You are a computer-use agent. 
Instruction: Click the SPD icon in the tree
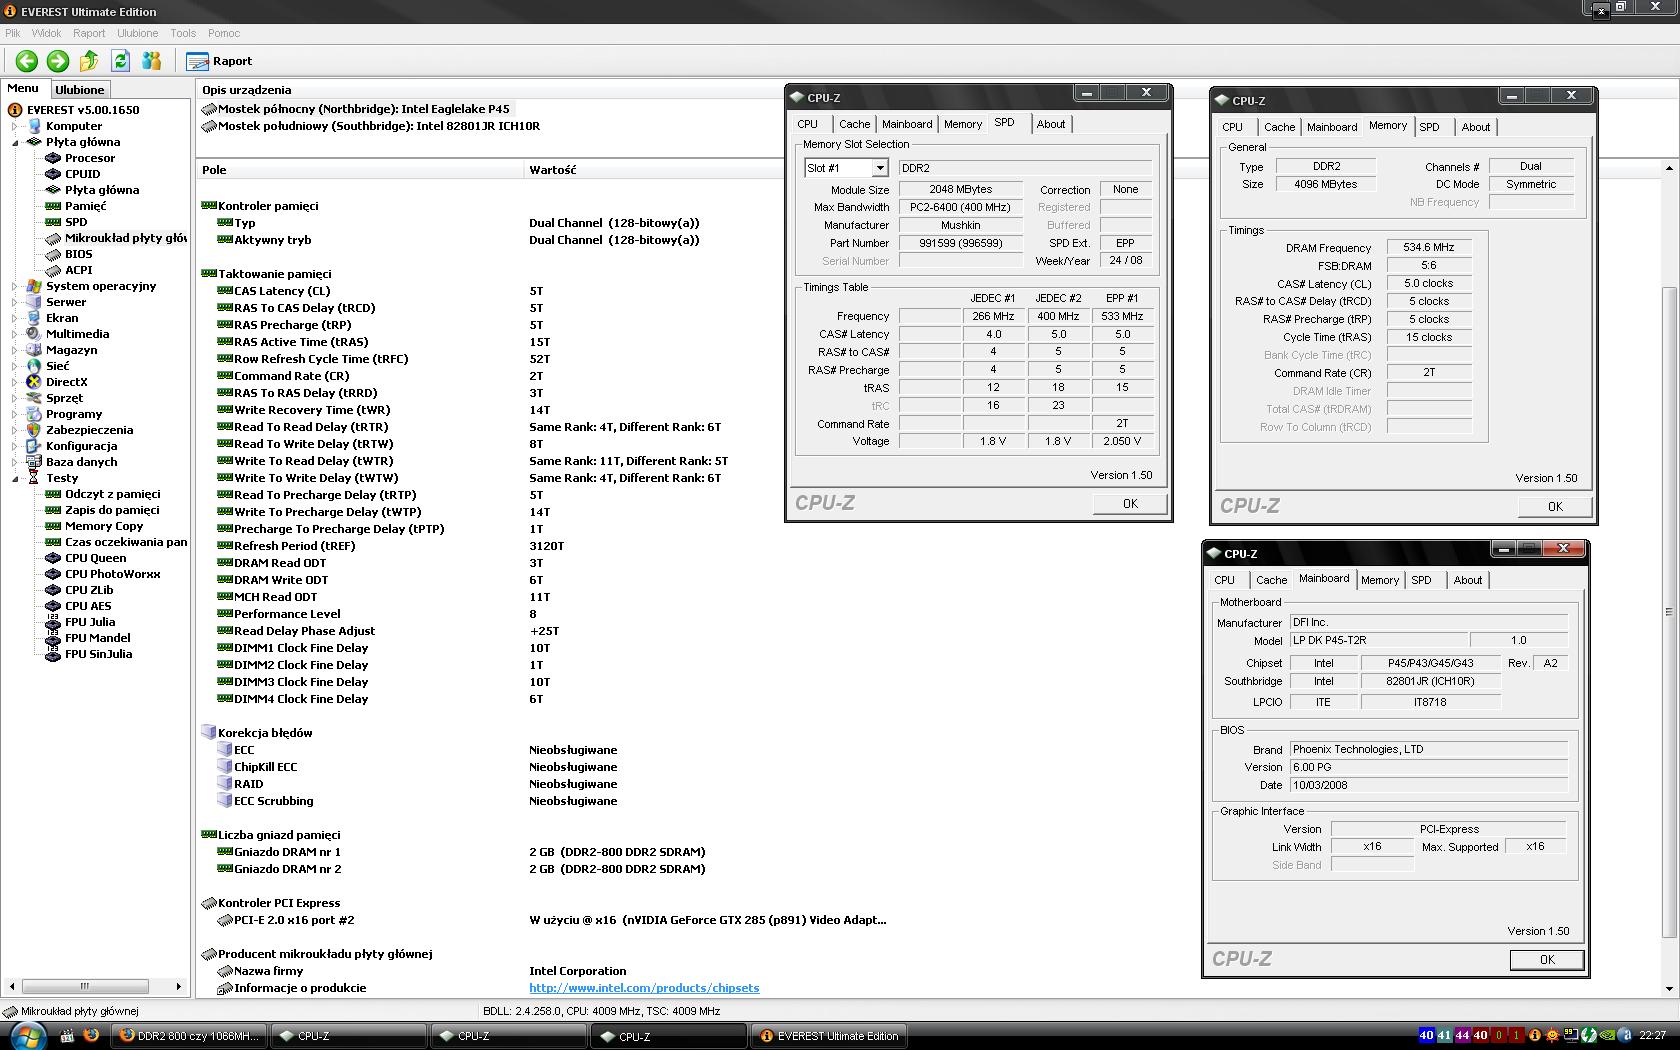(x=53, y=222)
